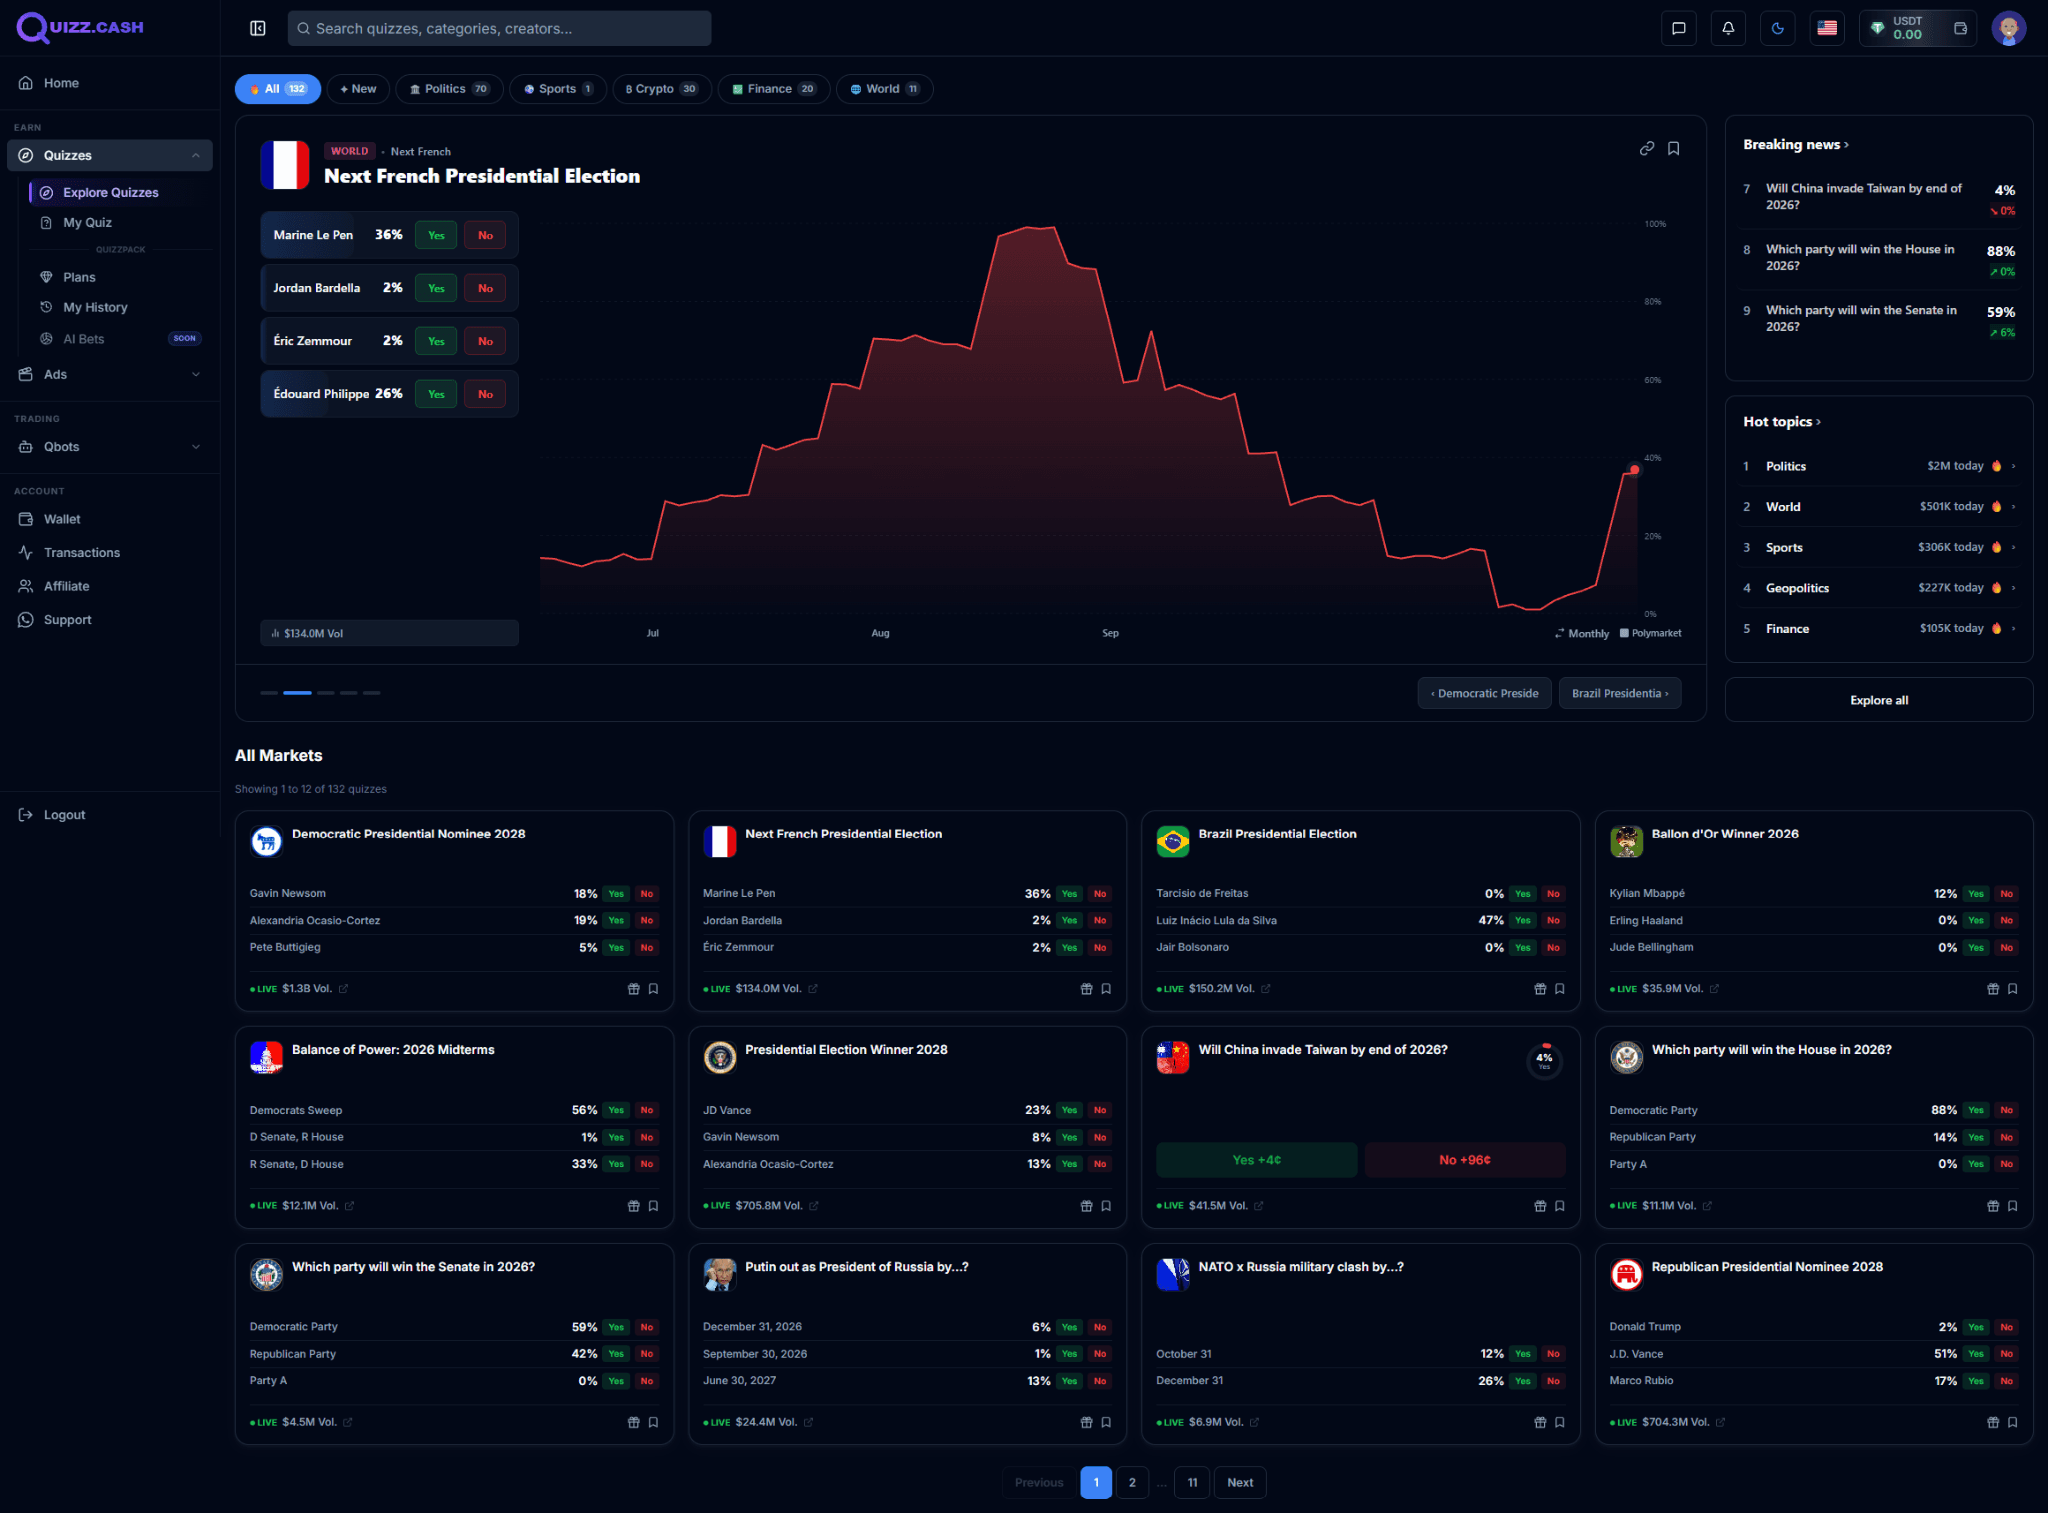This screenshot has height=1514, width=2048.
Task: Click Logout in the sidebar
Action: coord(64,815)
